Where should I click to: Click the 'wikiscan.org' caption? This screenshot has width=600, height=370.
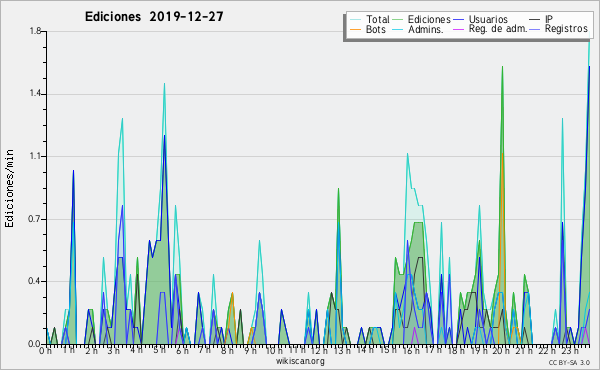tap(300, 361)
